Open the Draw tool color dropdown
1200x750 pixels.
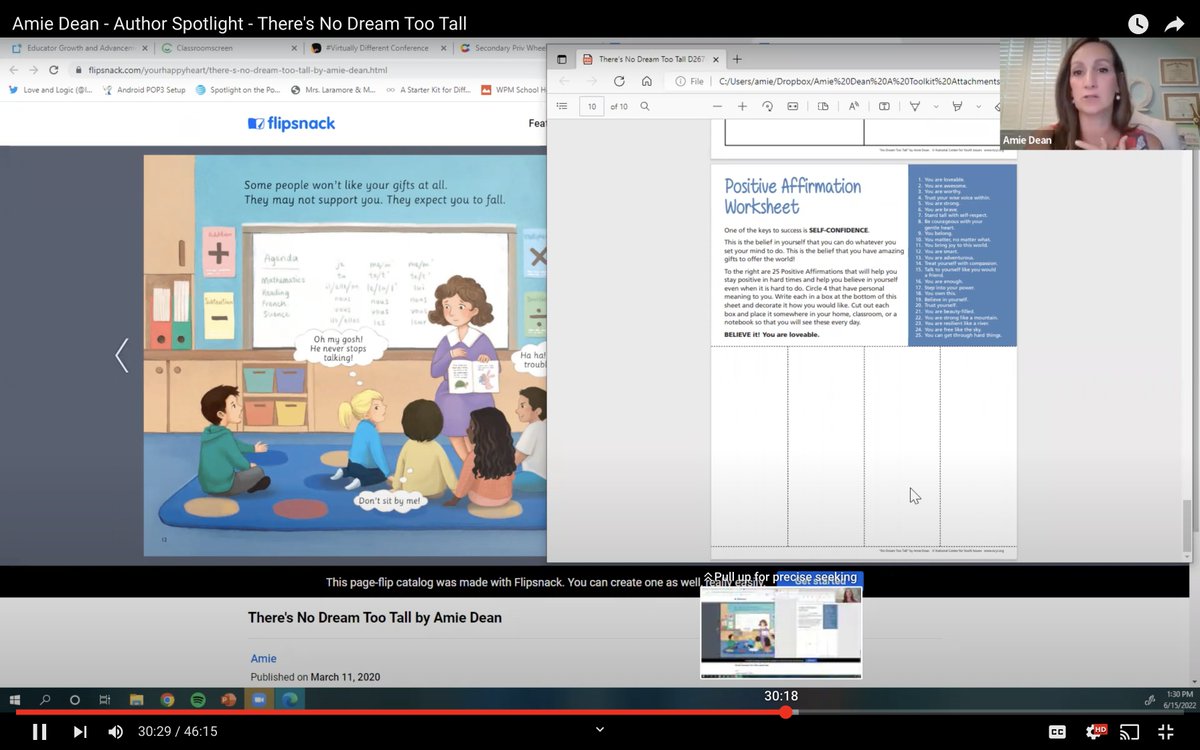[937, 106]
